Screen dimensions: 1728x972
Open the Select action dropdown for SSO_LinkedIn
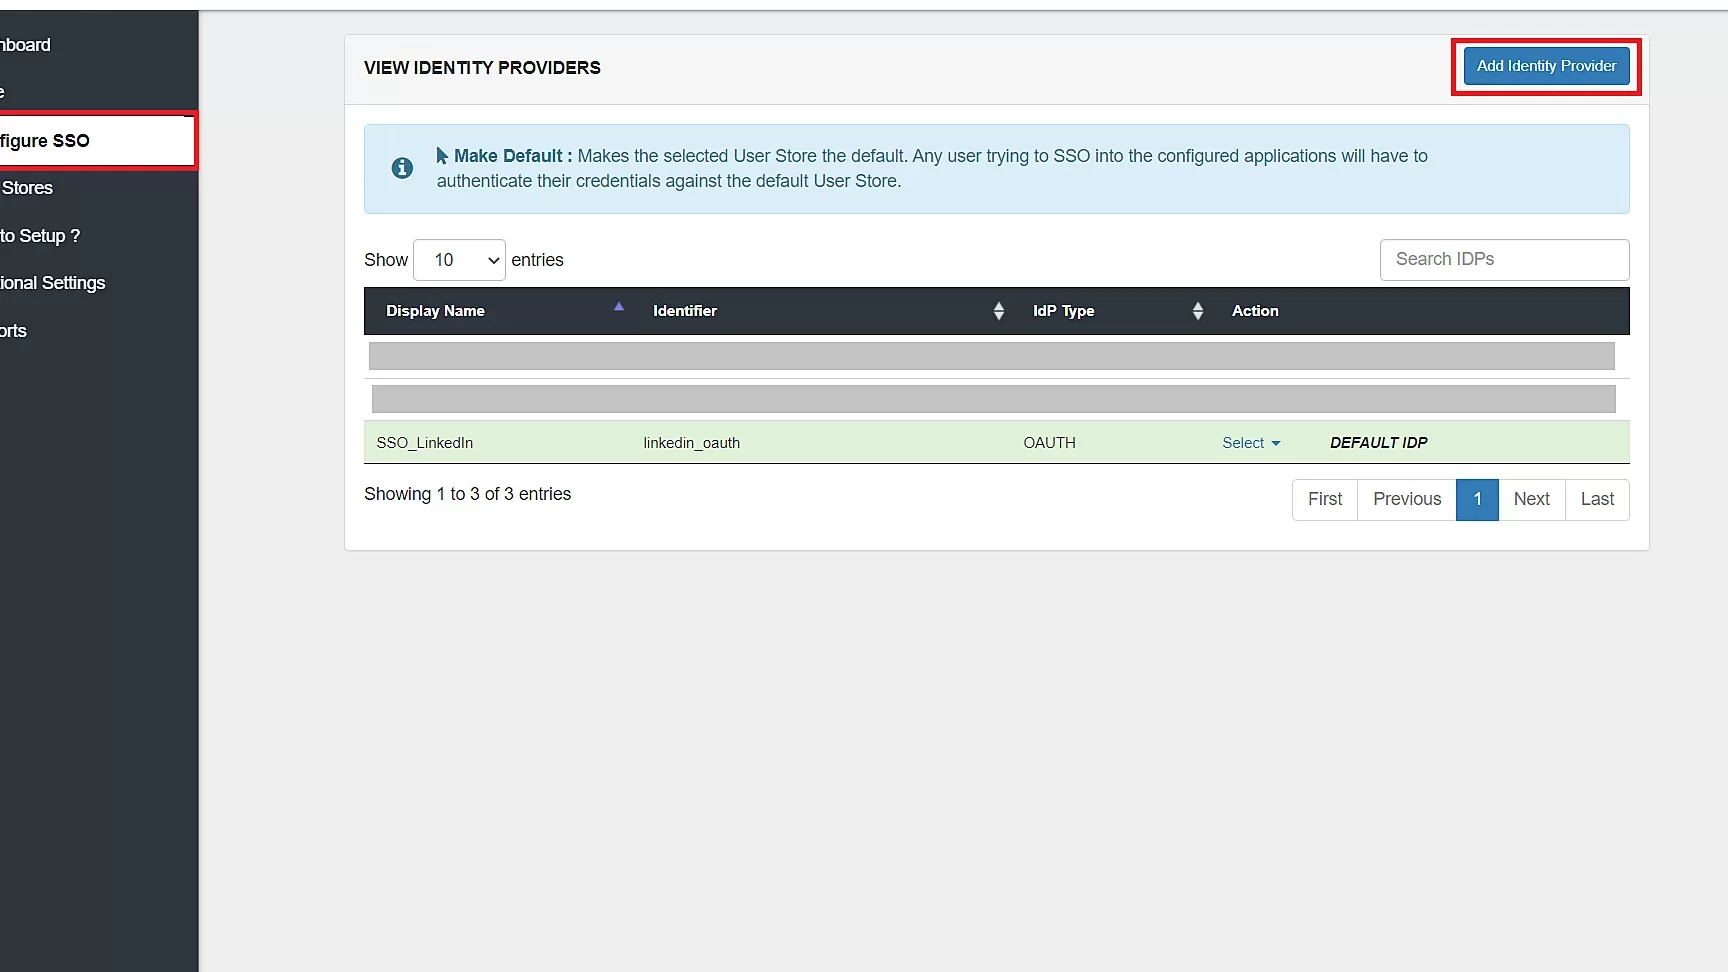(1251, 443)
